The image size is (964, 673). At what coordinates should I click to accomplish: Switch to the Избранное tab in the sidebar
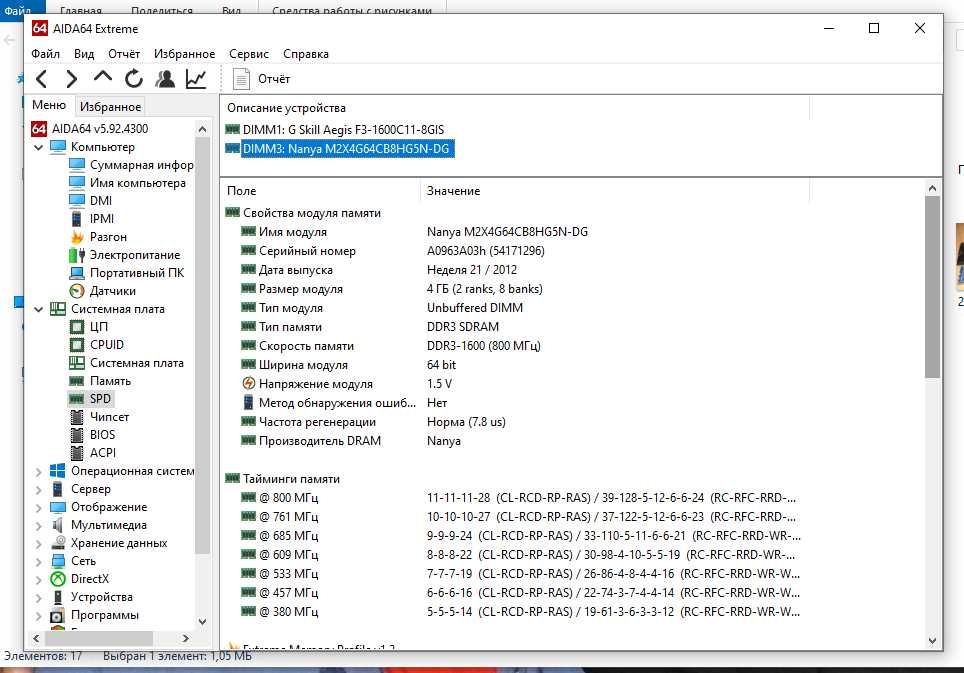(x=110, y=107)
